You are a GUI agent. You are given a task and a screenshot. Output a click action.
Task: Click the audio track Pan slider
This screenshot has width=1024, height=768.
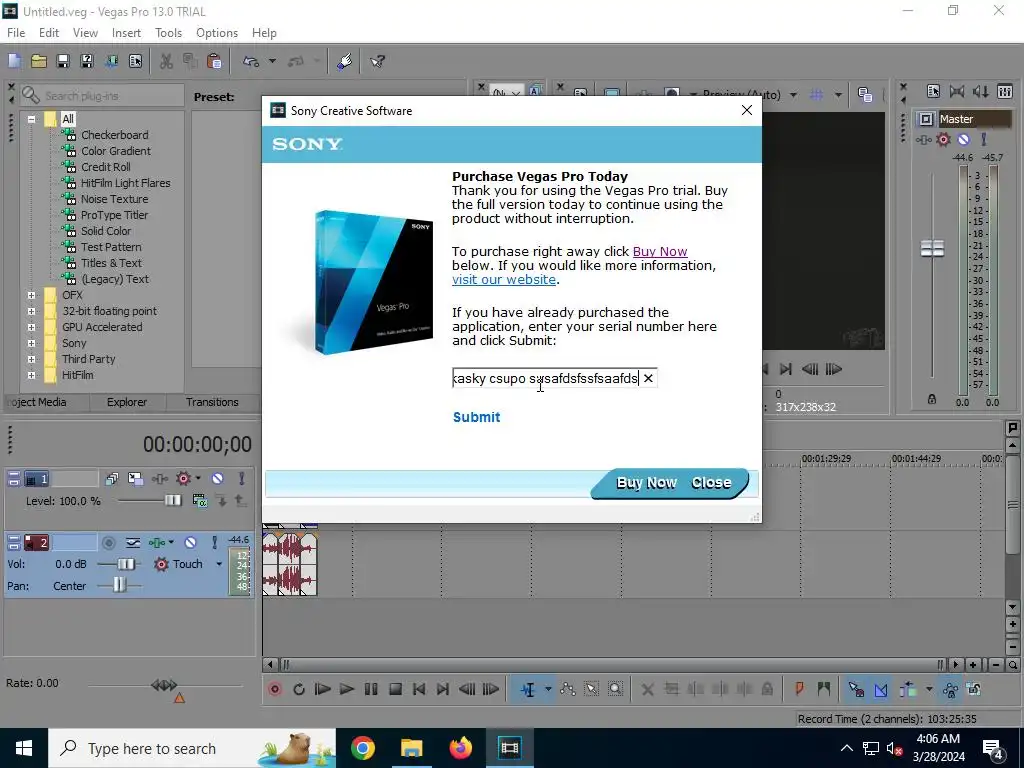click(x=119, y=586)
